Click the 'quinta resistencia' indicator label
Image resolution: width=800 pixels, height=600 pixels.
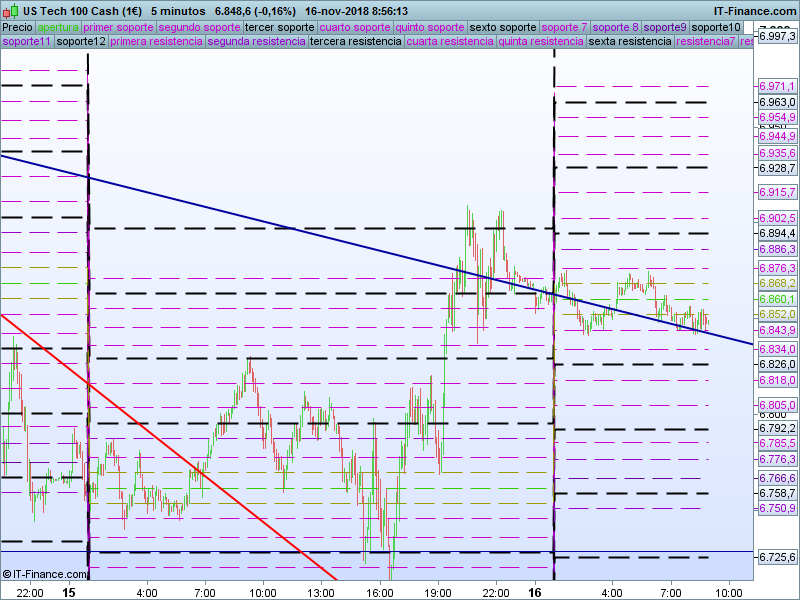click(541, 42)
